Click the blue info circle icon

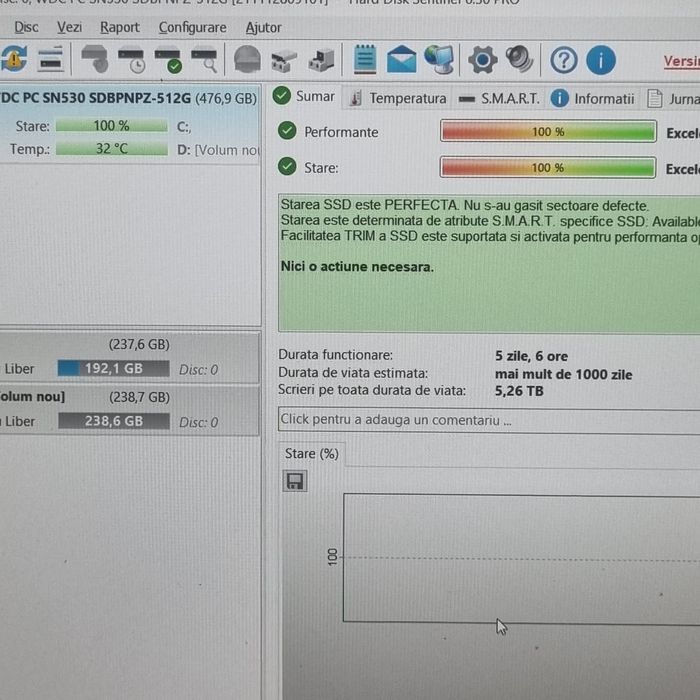(x=600, y=60)
